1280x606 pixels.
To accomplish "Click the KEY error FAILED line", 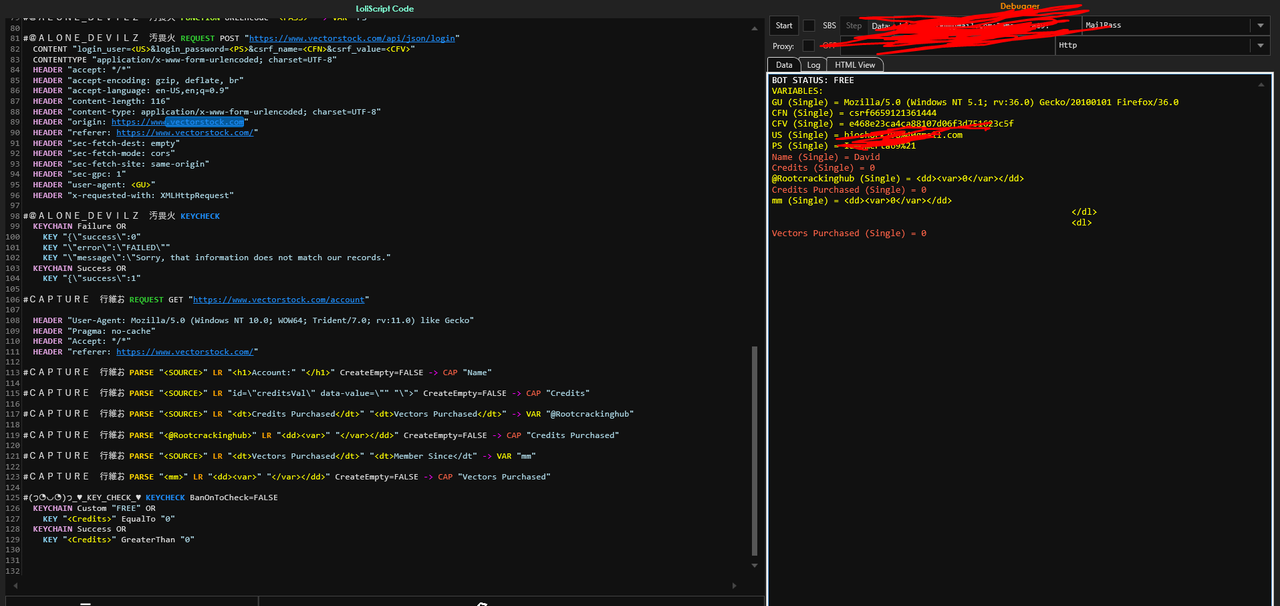I will point(107,247).
